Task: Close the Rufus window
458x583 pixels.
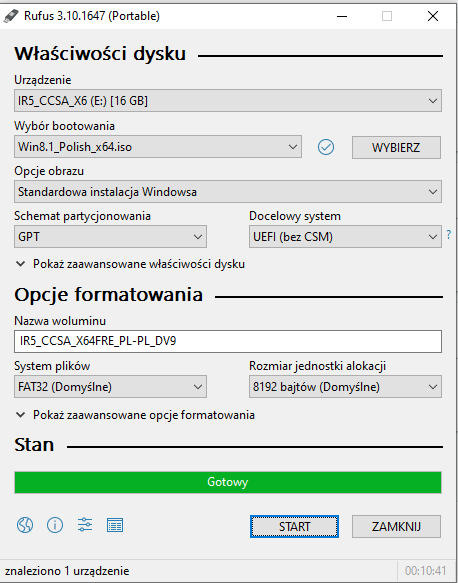Action: tap(433, 16)
